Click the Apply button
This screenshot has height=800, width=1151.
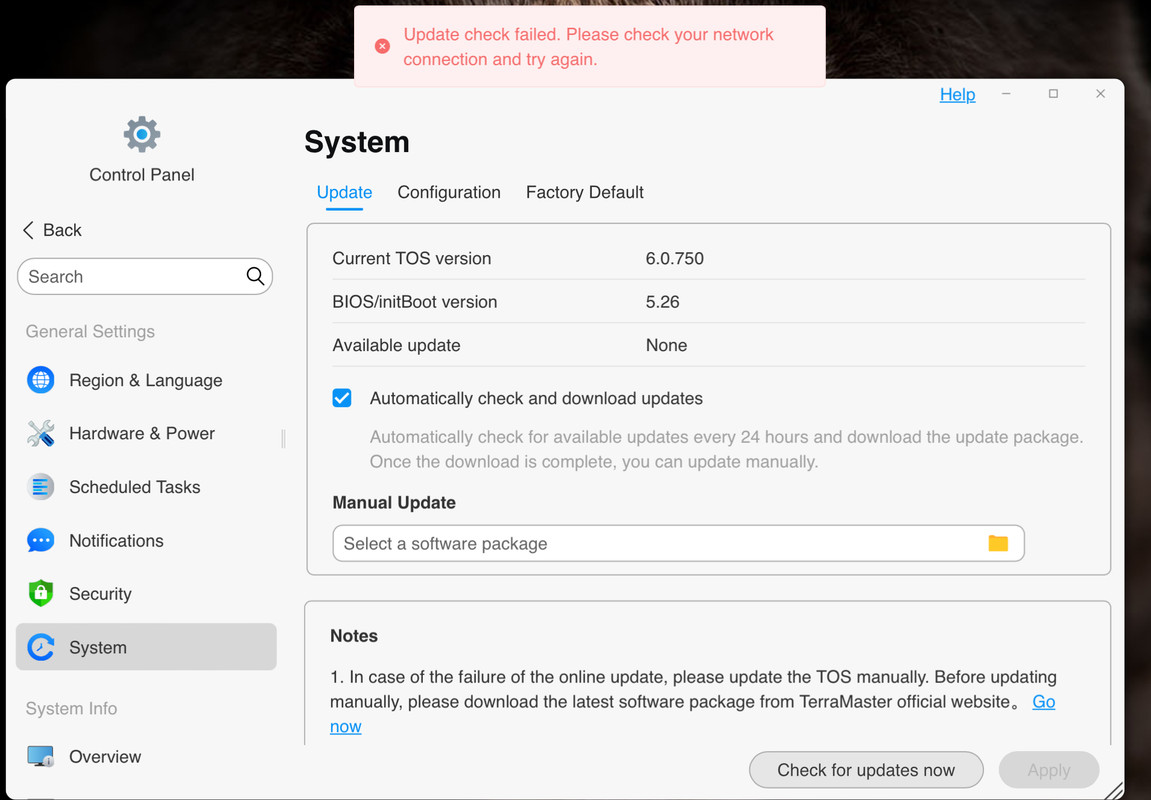[1048, 769]
